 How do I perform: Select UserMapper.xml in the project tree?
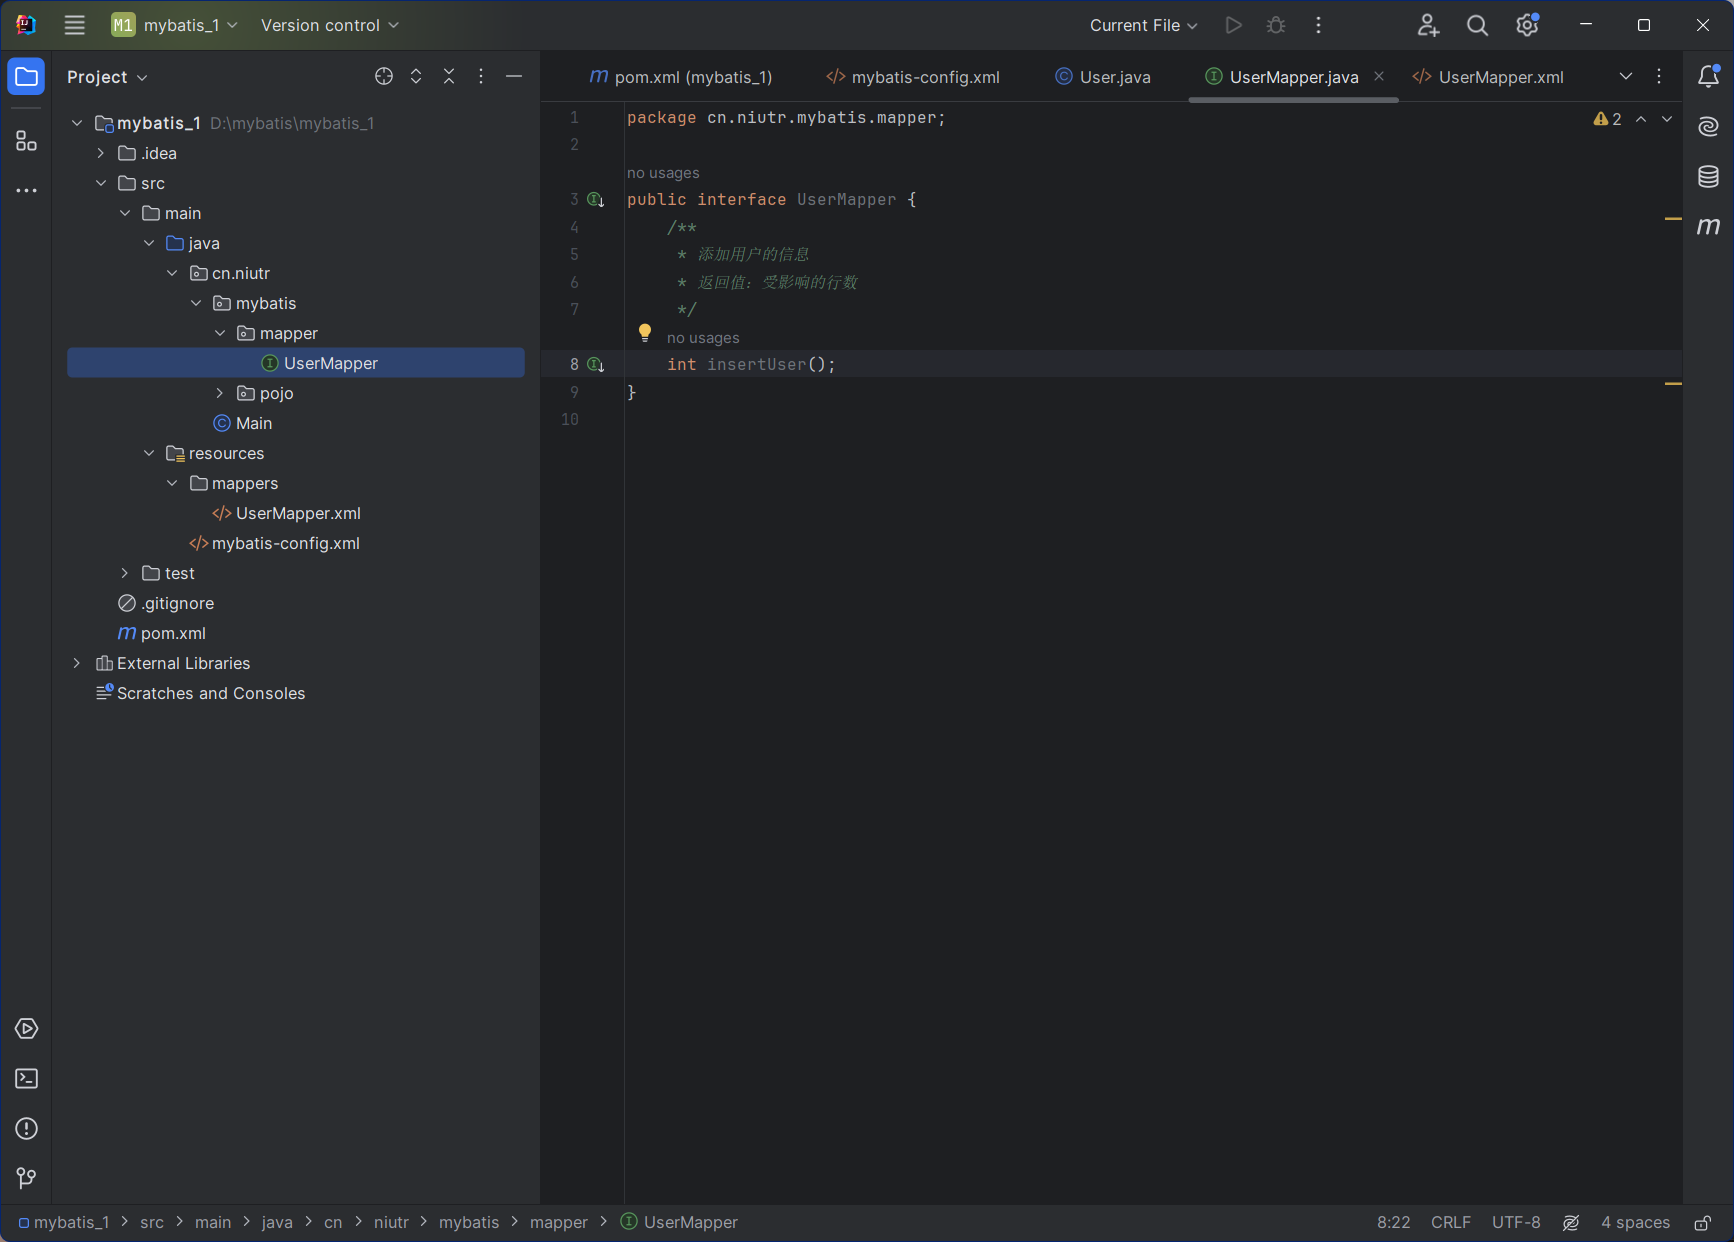coord(297,513)
